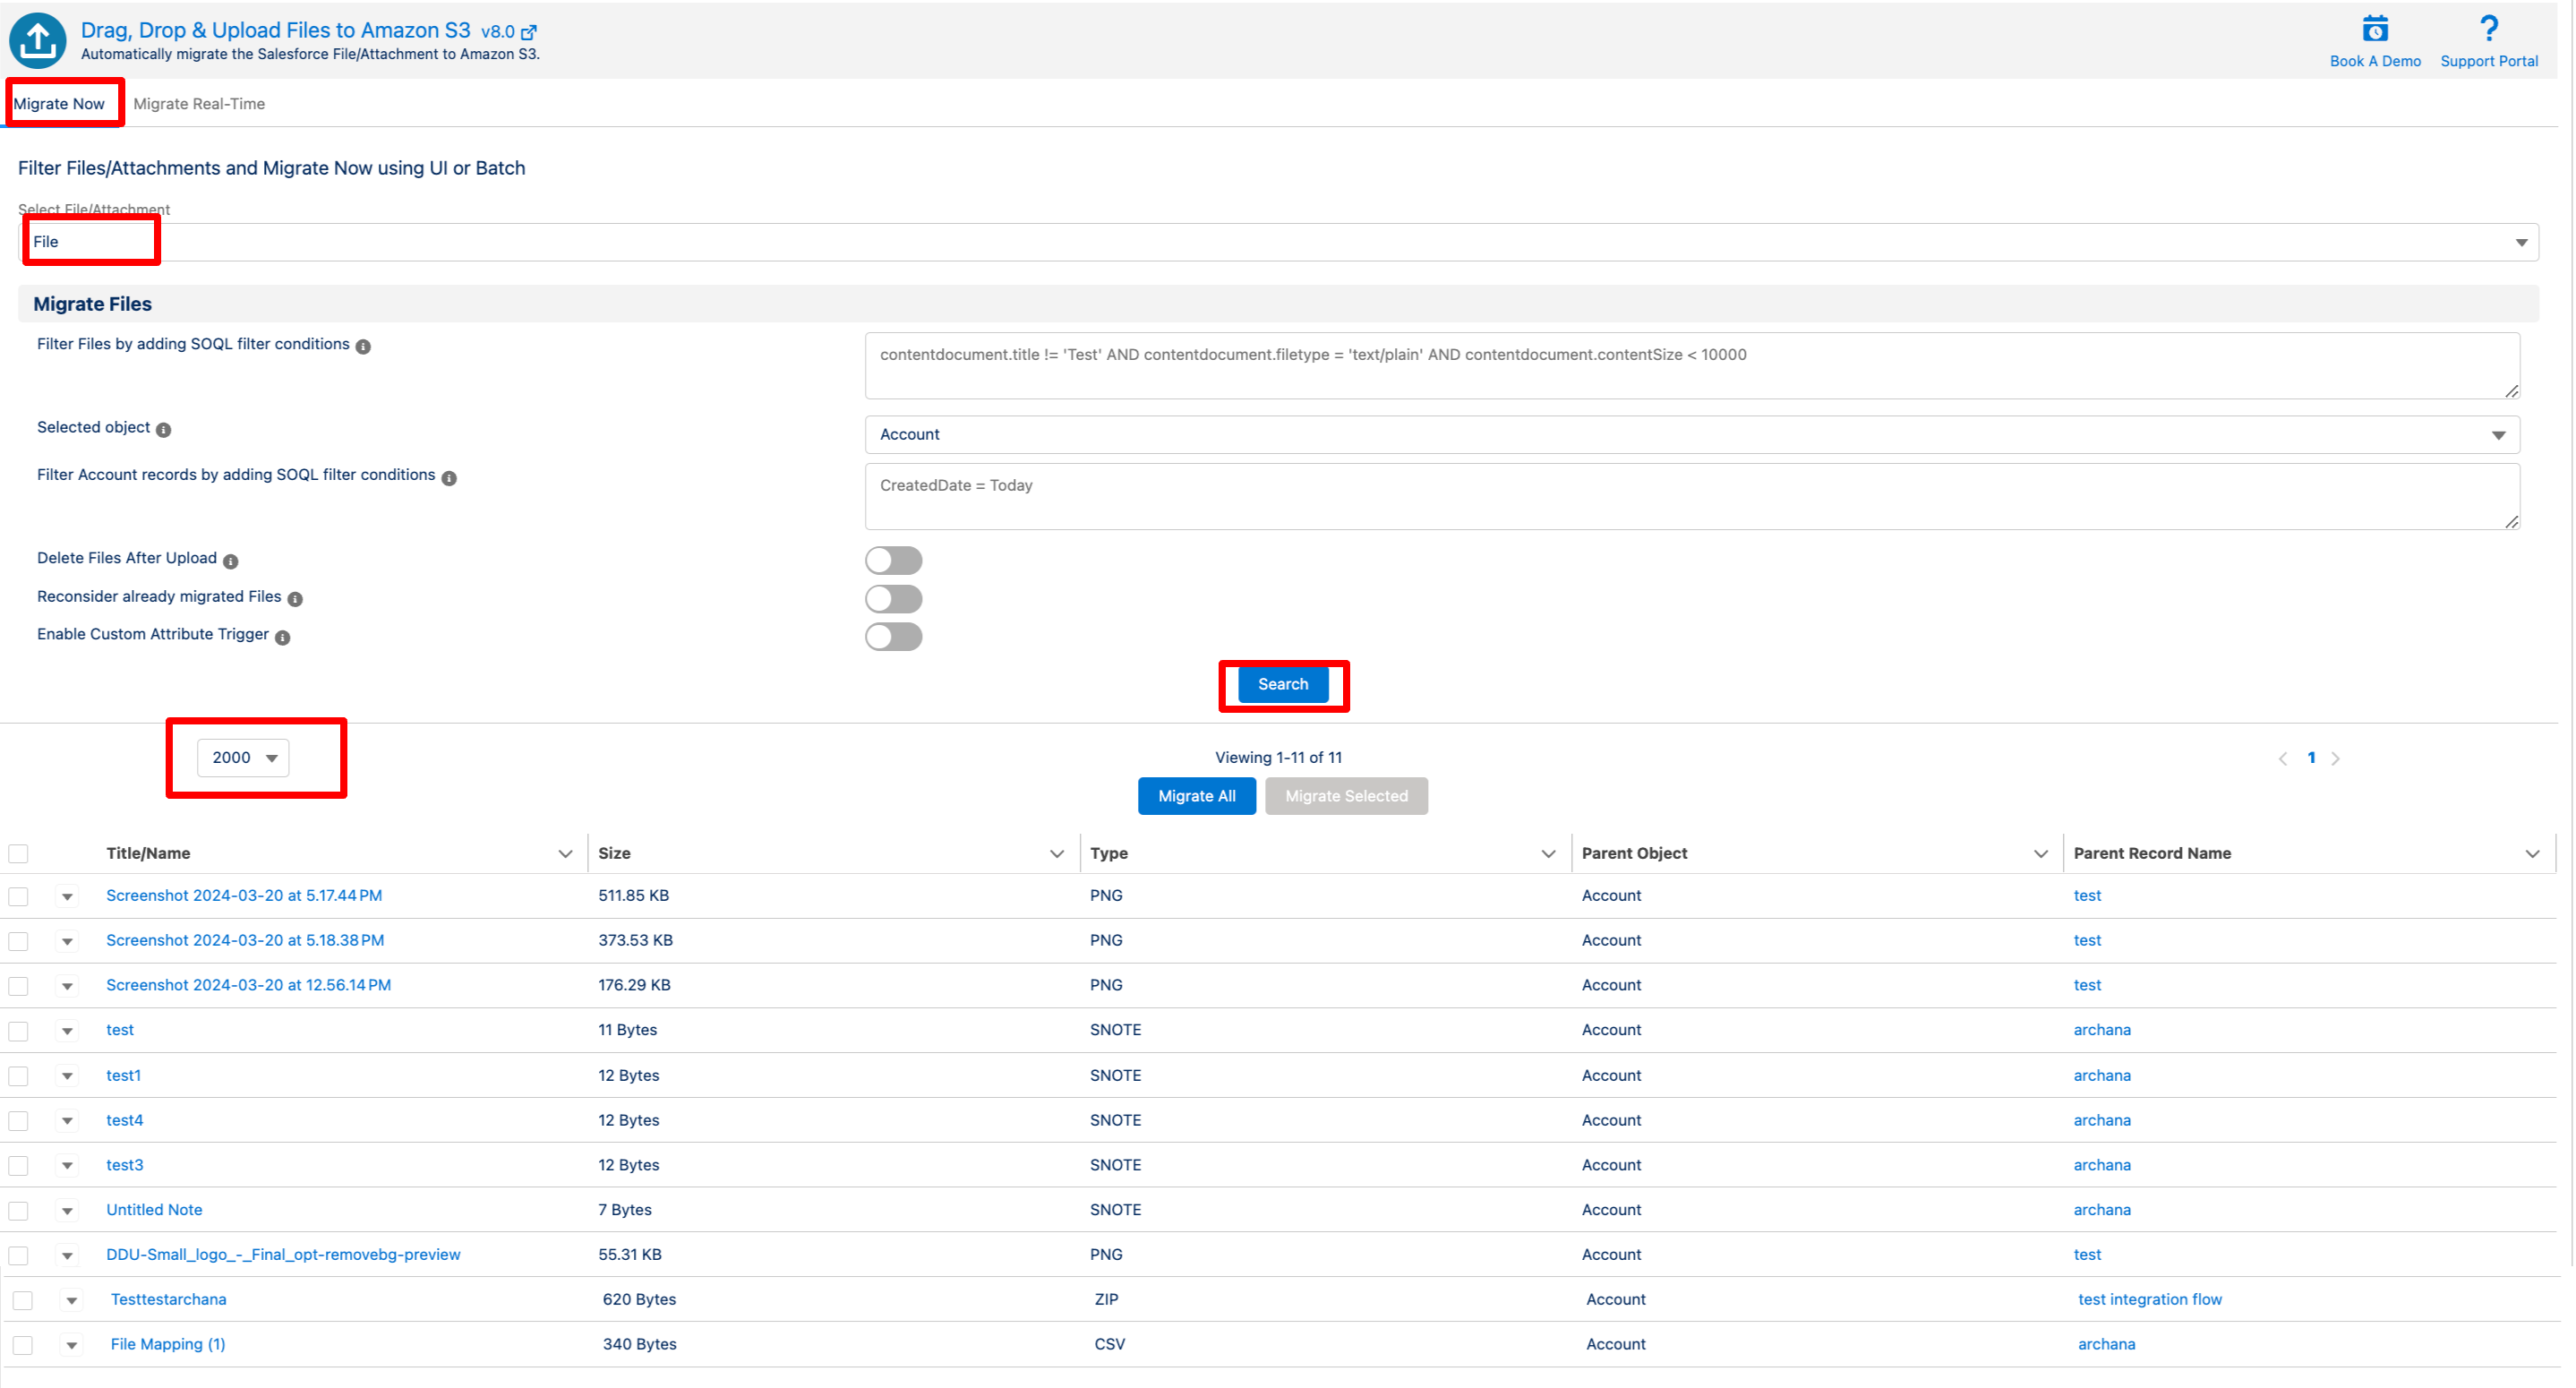Select the Migrate Now tab
Image resolution: width=2576 pixels, height=1388 pixels.
point(59,104)
